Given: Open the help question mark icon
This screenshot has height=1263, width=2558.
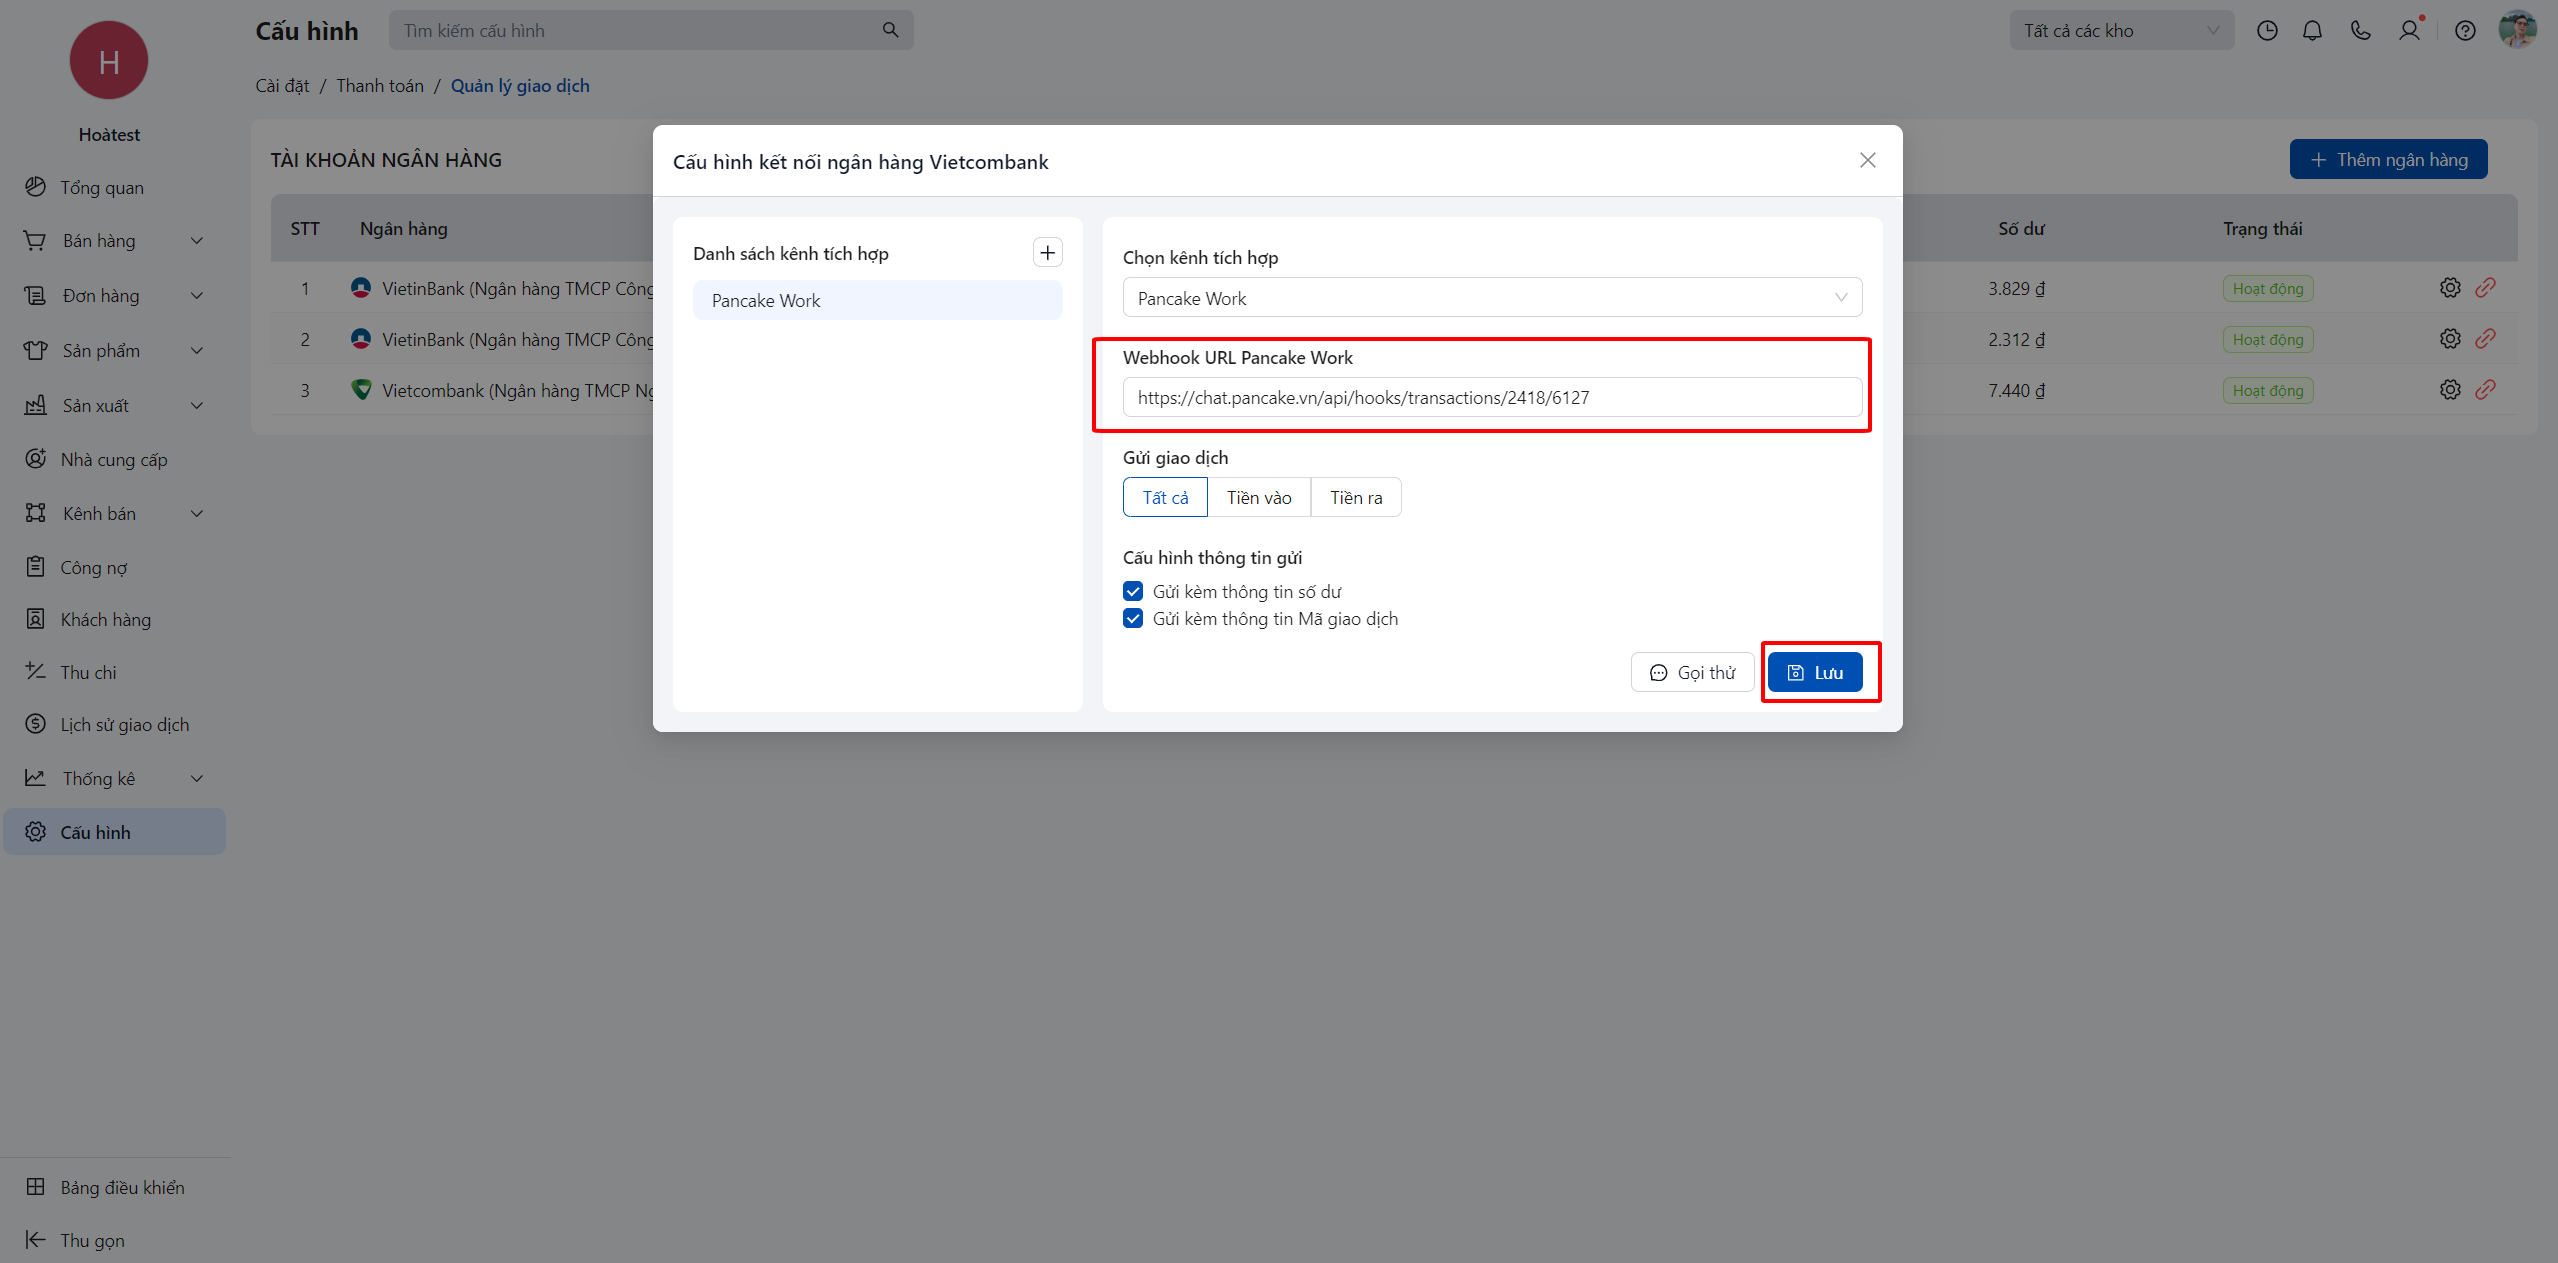Looking at the screenshot, I should (x=2465, y=31).
